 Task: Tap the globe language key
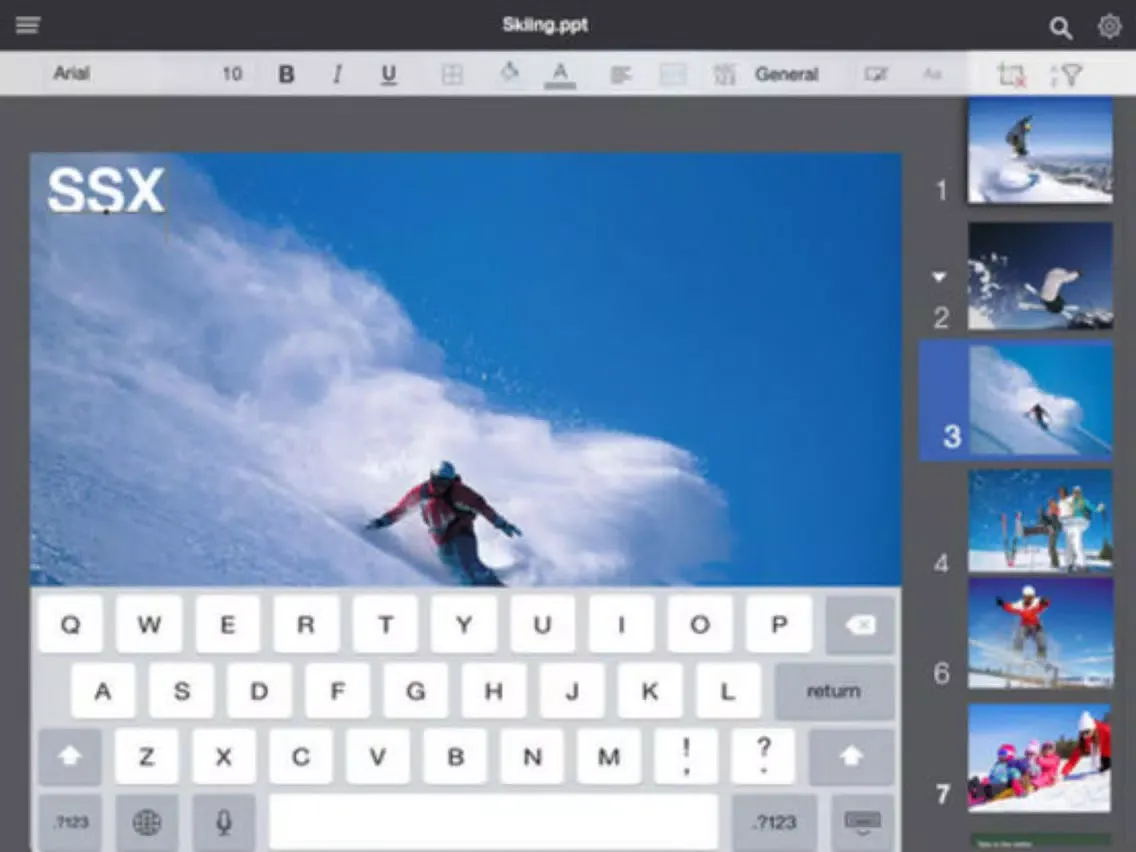(x=147, y=822)
